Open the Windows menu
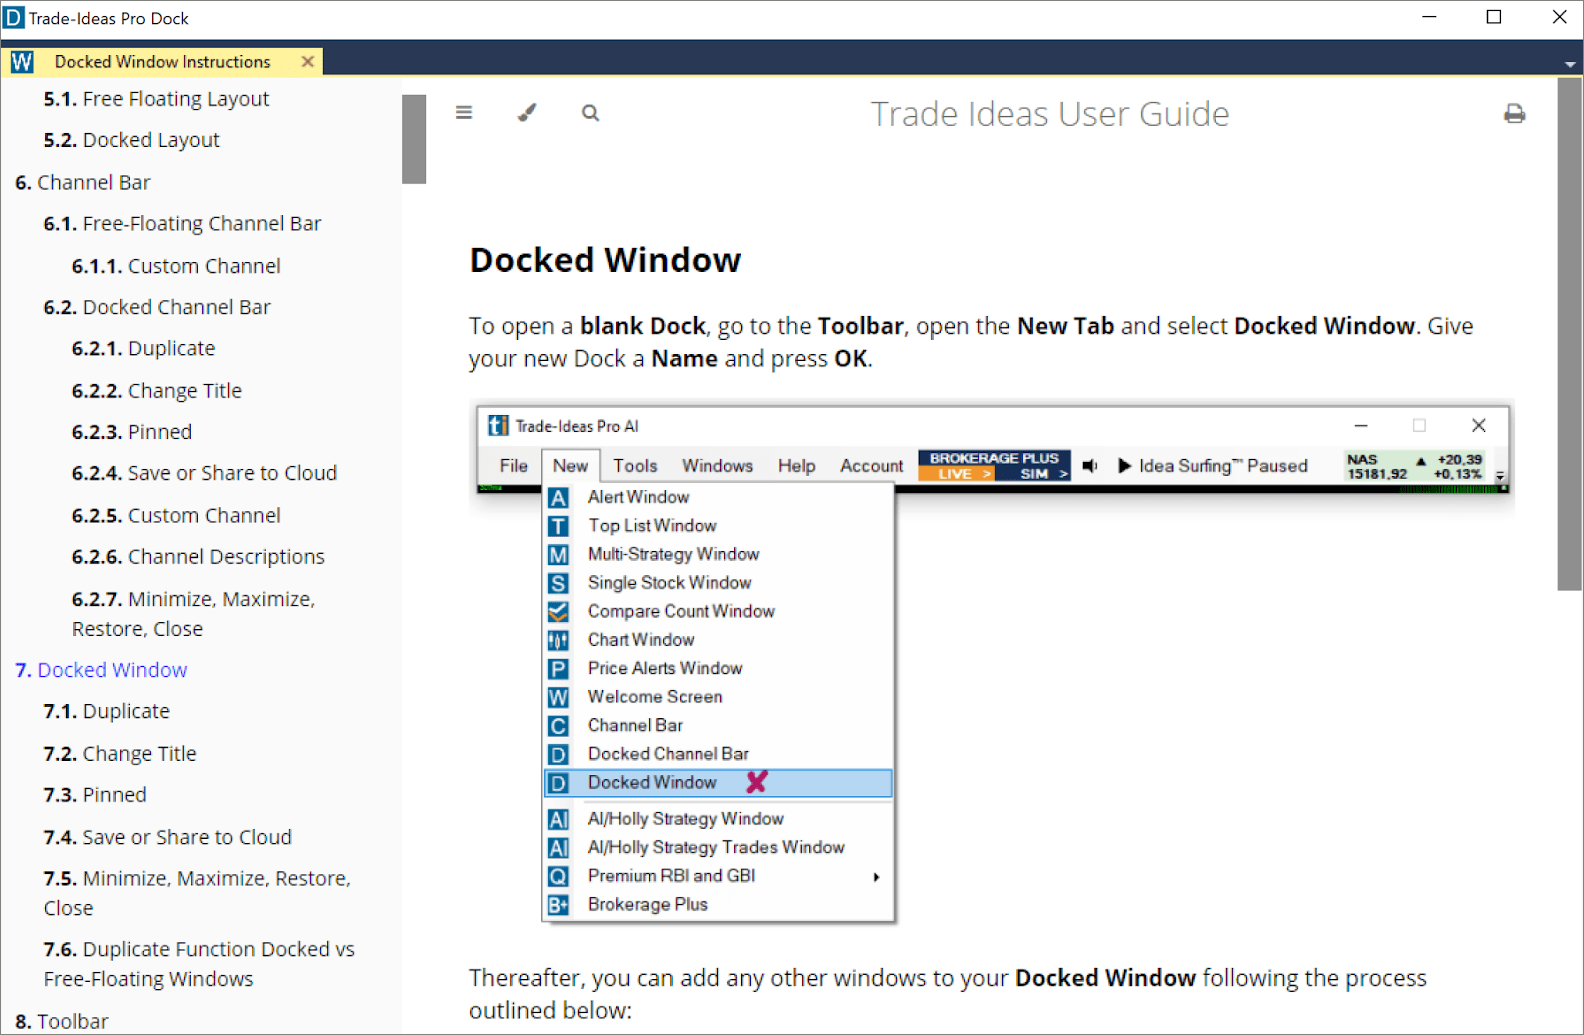Image resolution: width=1584 pixels, height=1035 pixels. tap(717, 466)
